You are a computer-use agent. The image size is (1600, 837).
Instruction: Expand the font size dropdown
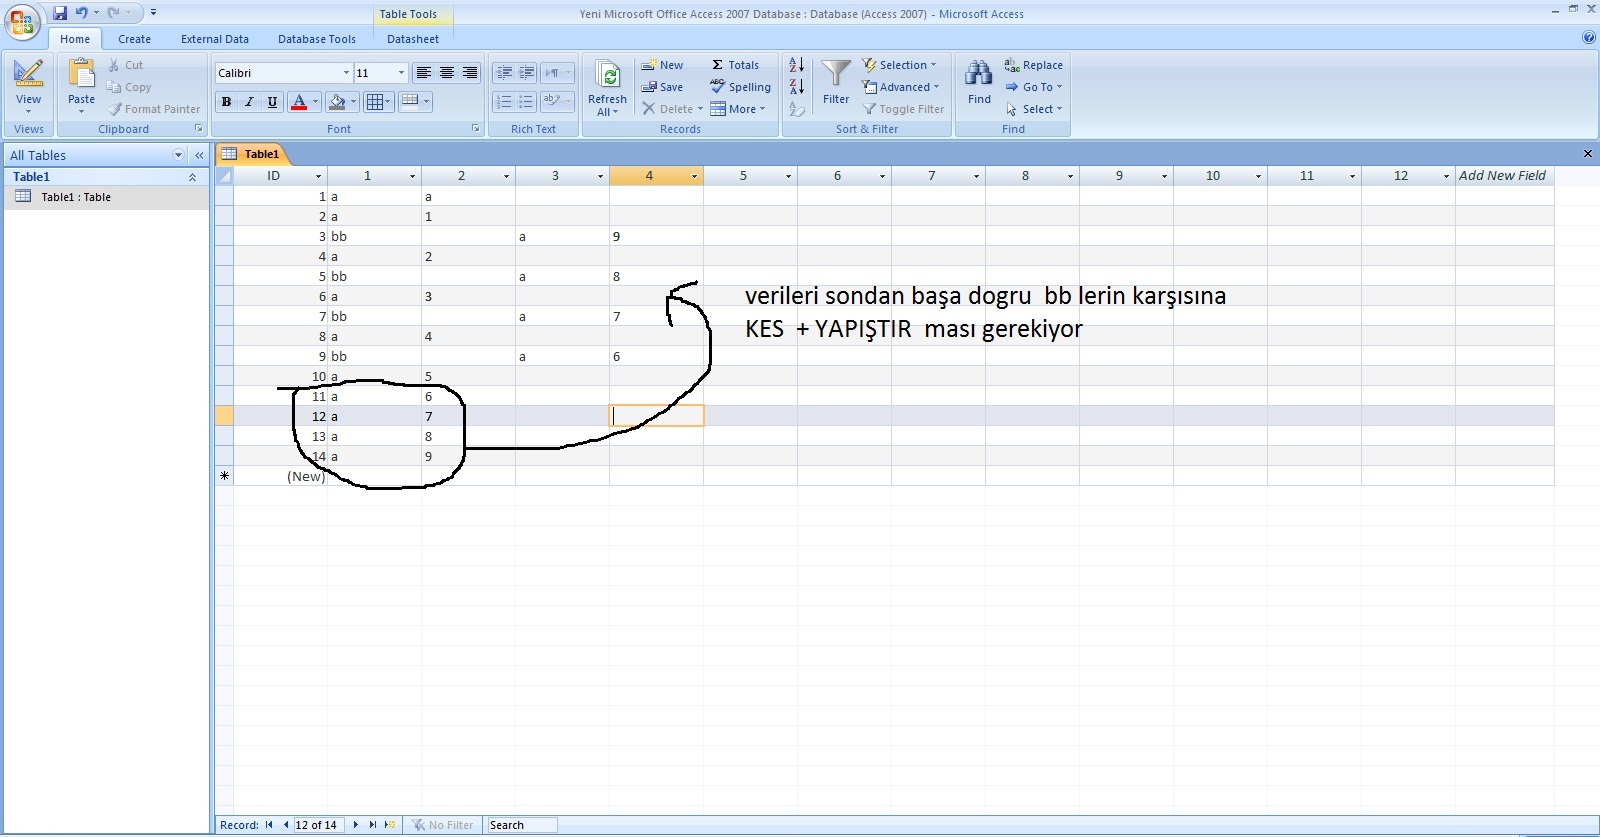click(401, 73)
